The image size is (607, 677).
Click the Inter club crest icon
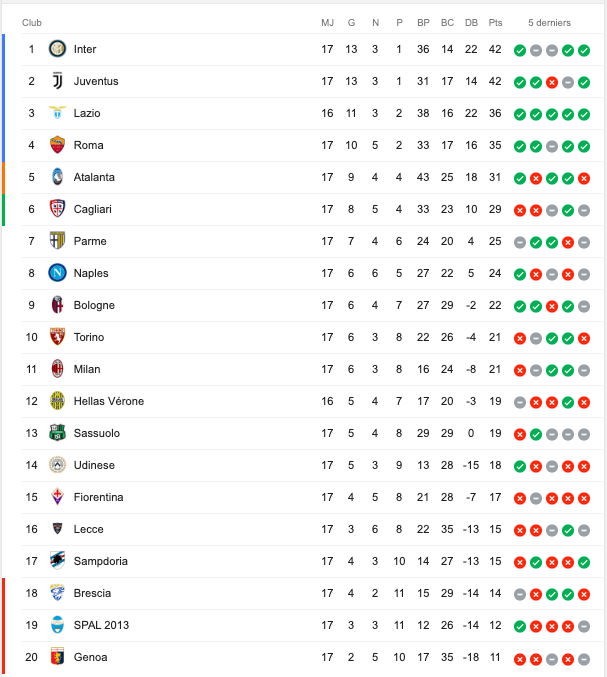[x=57, y=49]
